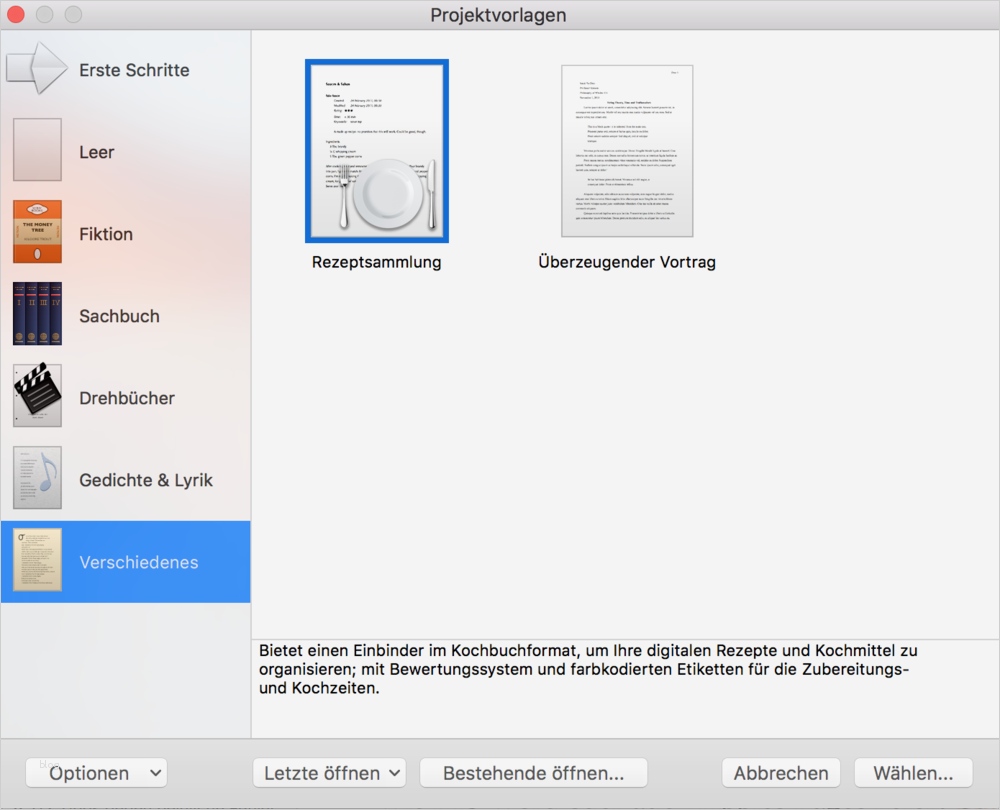
Task: Expand the Letzte öffnen dropdown
Action: [329, 773]
